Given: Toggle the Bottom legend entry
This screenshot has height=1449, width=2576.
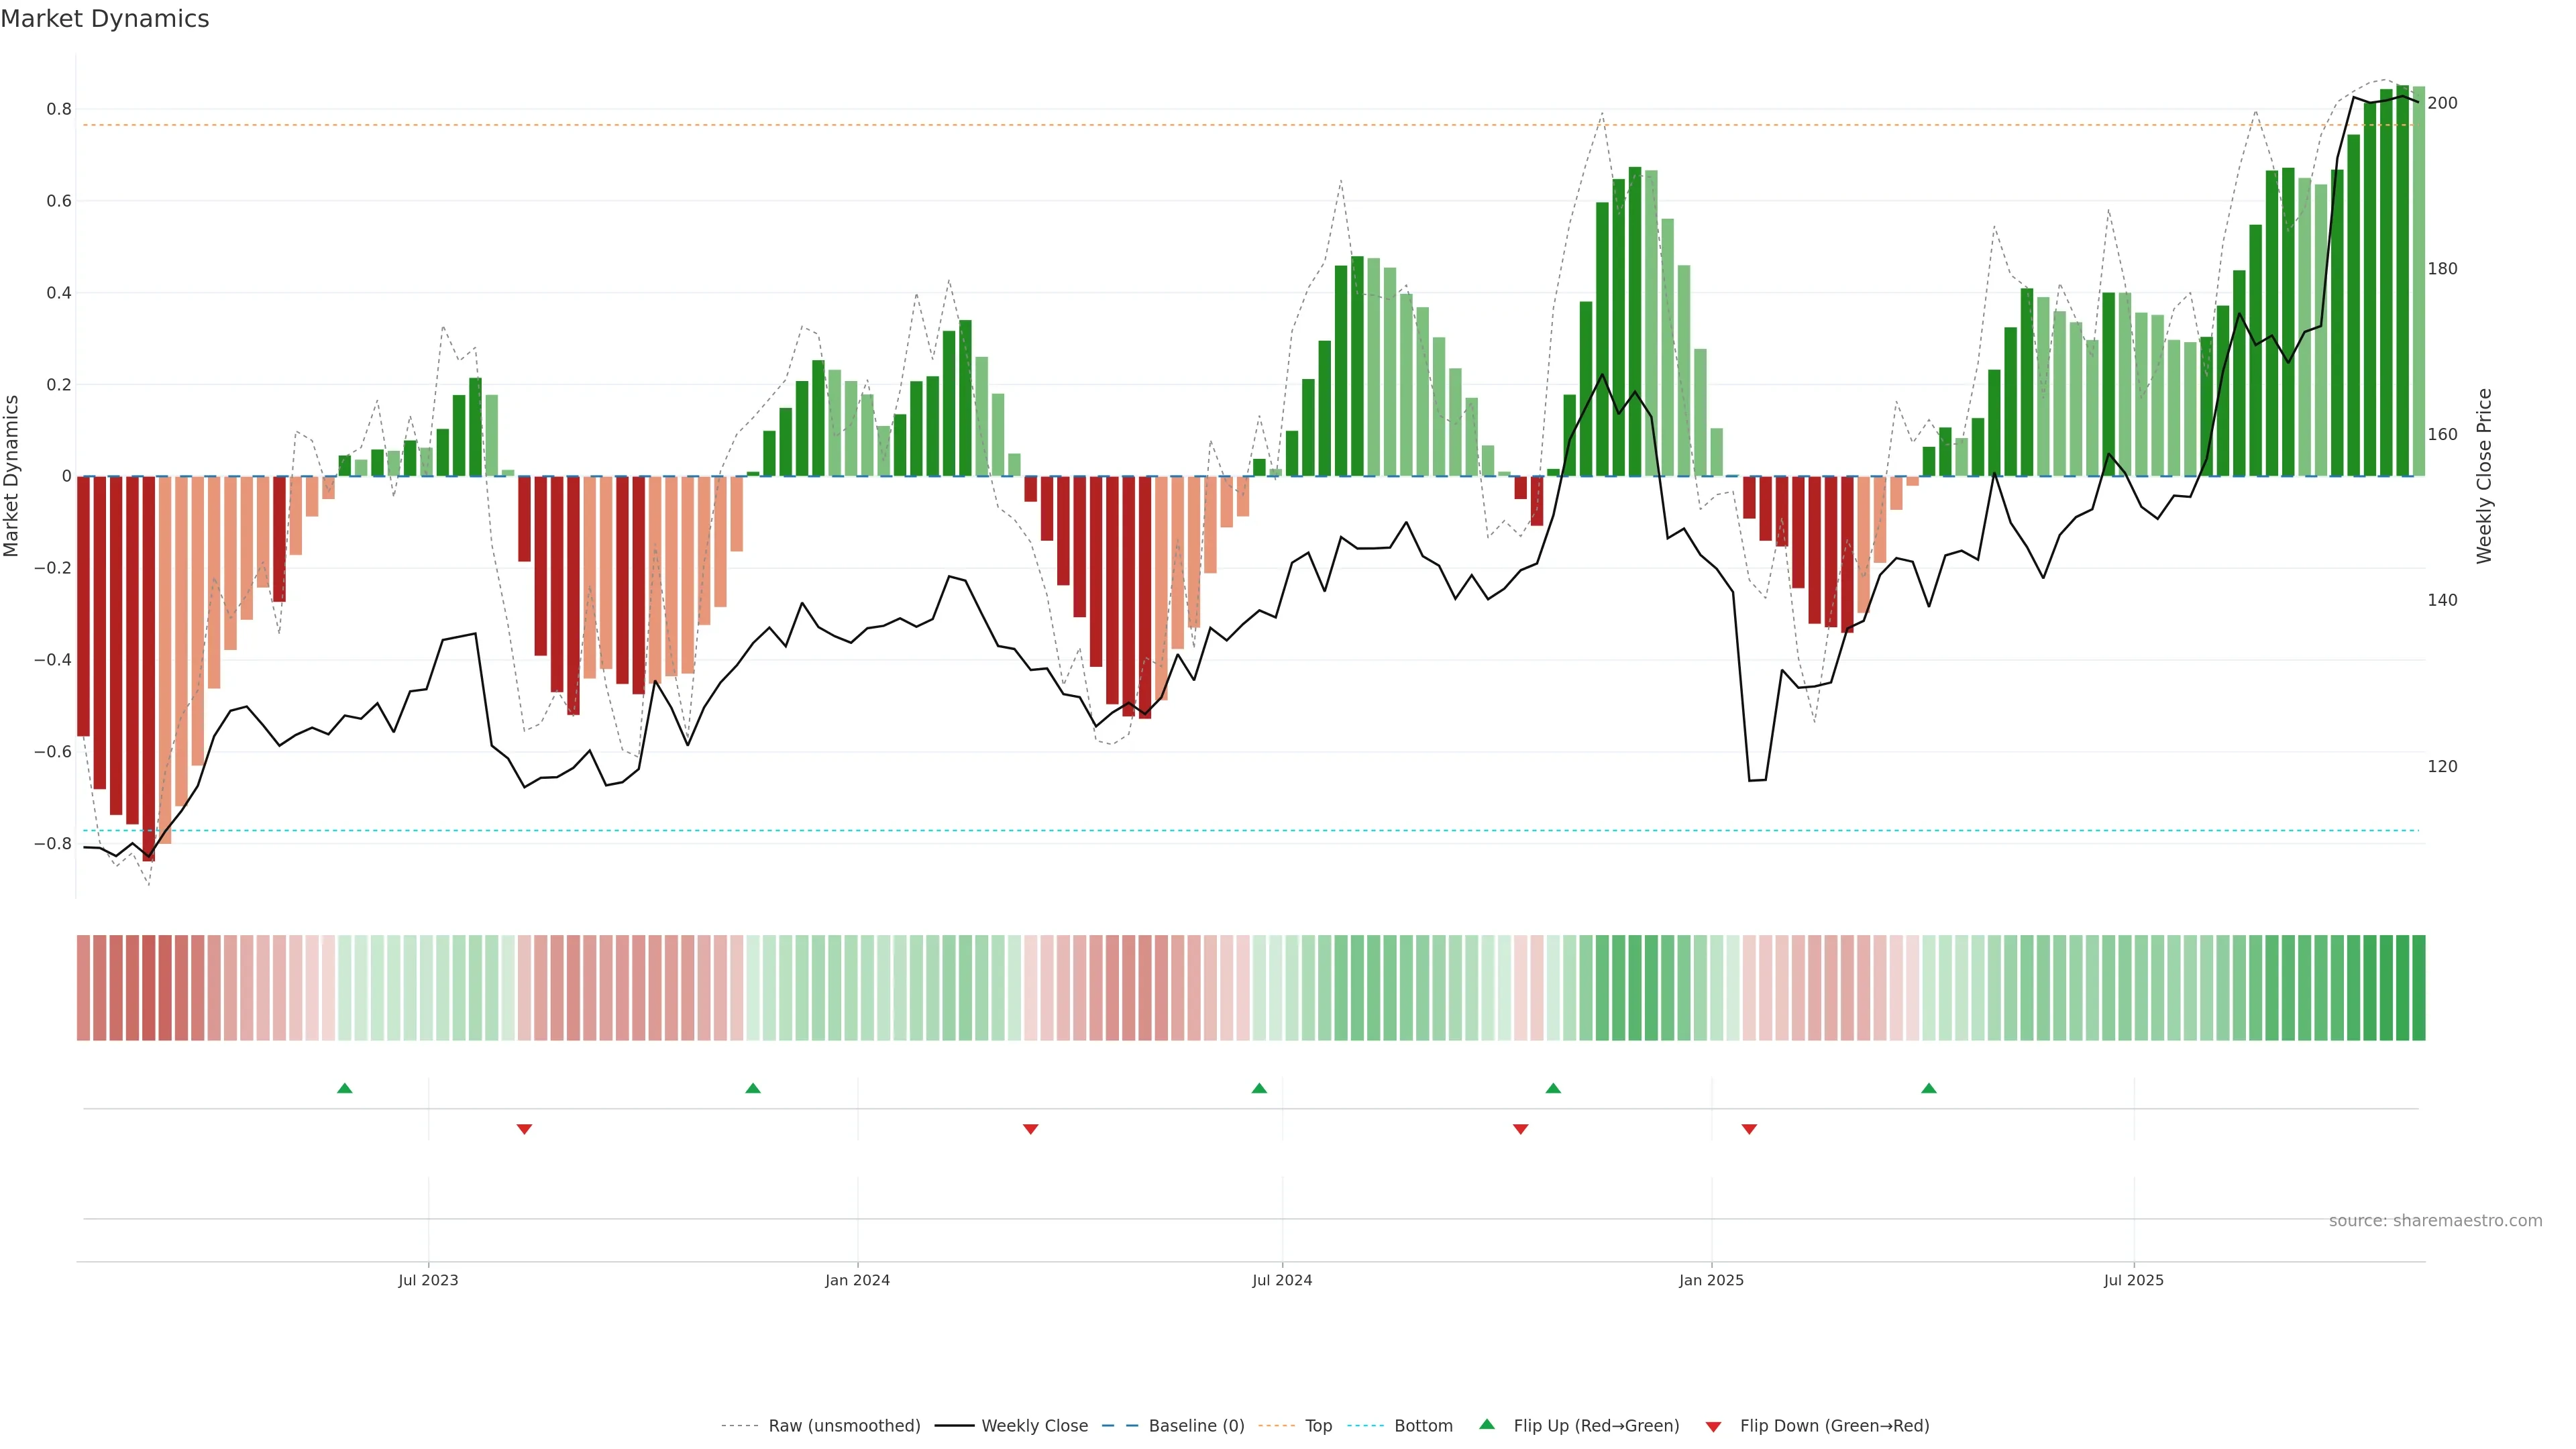Looking at the screenshot, I should click(x=1423, y=1426).
